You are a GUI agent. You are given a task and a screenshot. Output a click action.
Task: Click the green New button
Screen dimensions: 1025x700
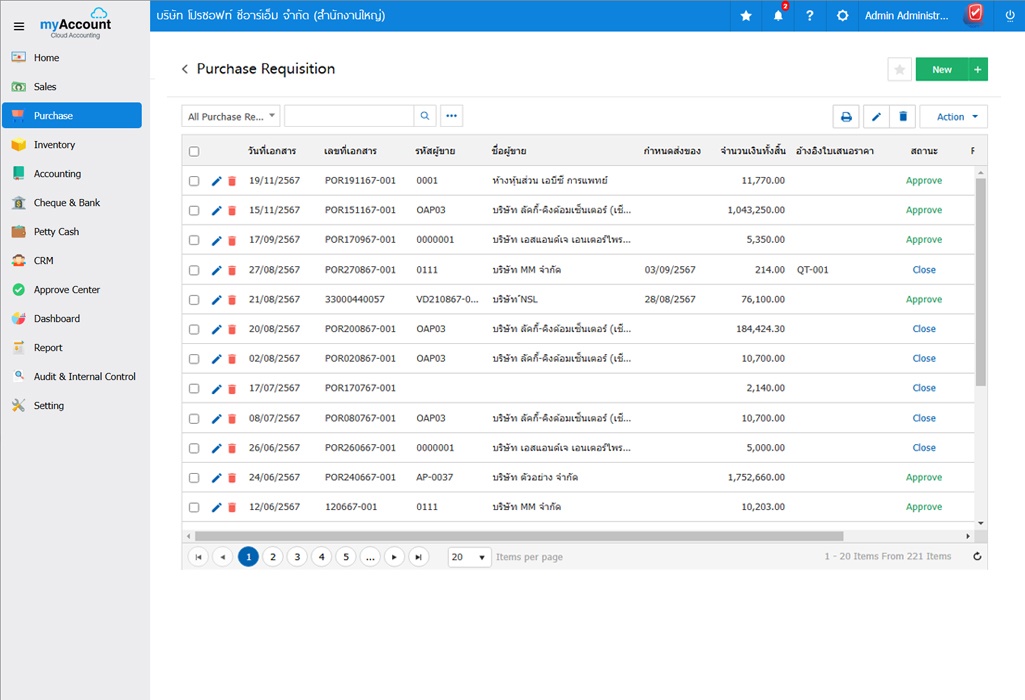(942, 69)
